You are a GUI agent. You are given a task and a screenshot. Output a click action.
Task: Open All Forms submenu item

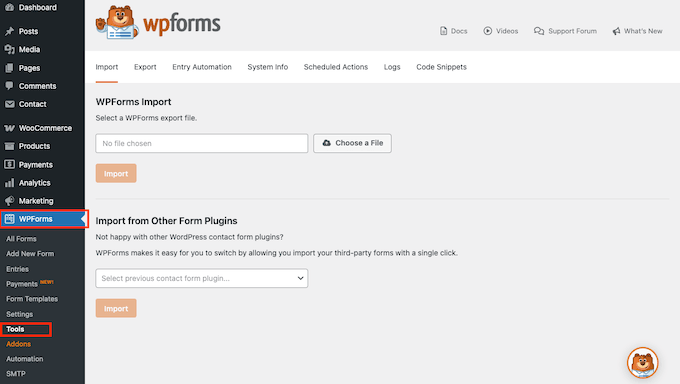pos(21,239)
